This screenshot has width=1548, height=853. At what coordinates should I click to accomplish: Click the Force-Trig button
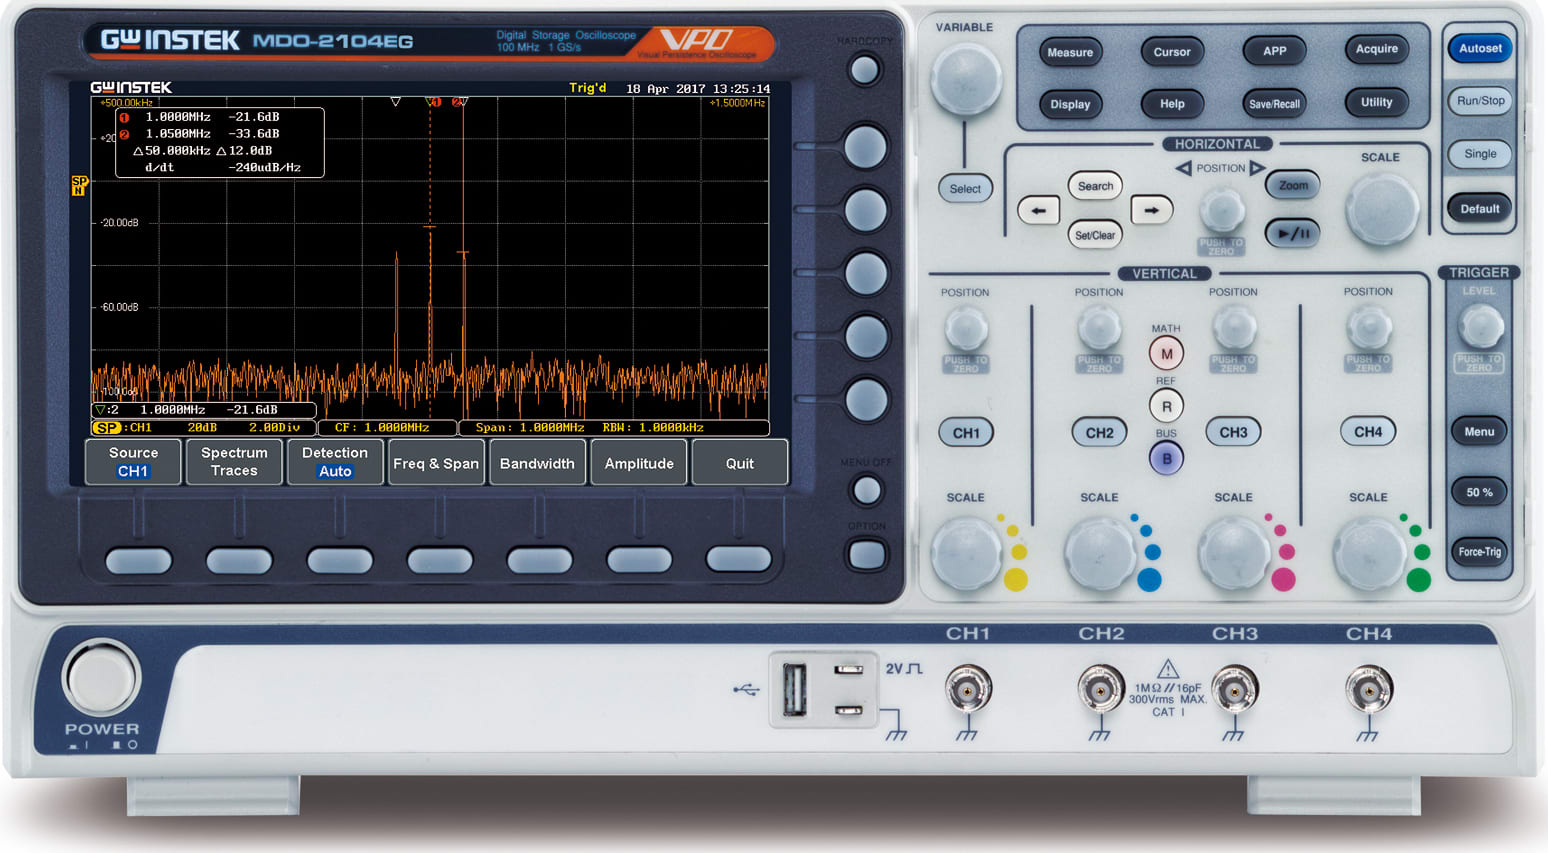point(1479,551)
